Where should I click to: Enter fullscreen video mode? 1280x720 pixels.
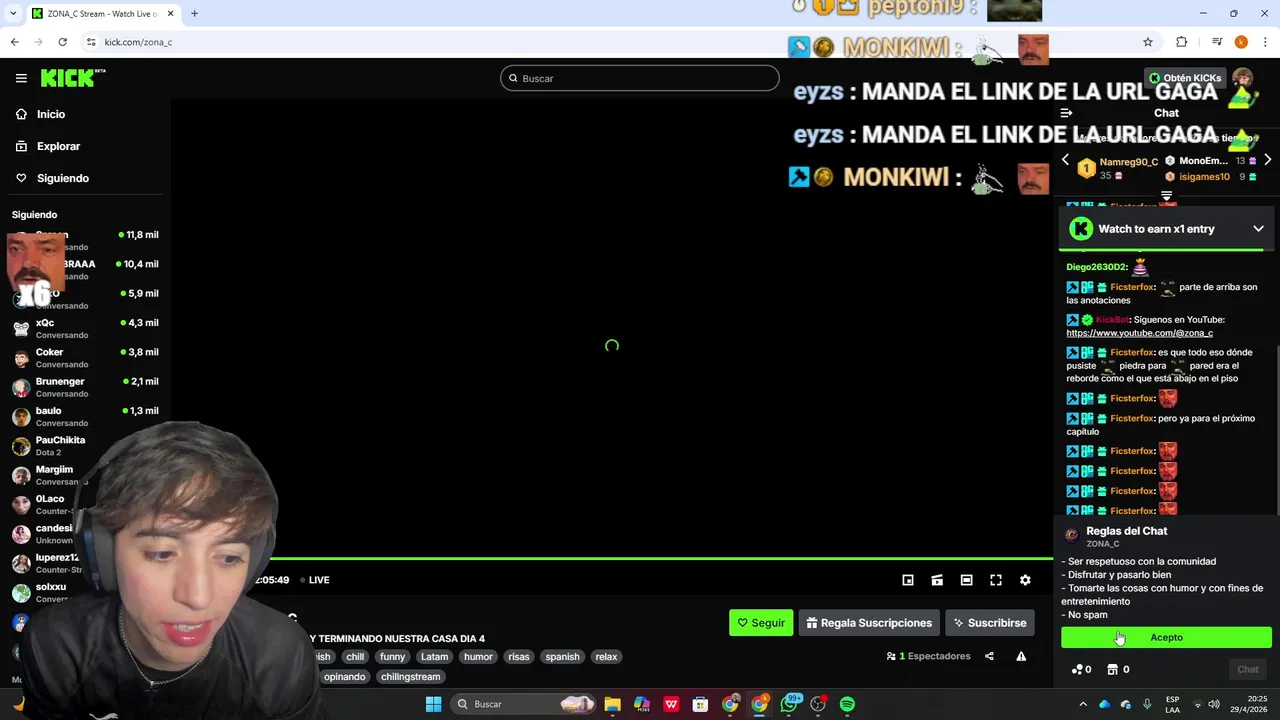pyautogui.click(x=996, y=580)
